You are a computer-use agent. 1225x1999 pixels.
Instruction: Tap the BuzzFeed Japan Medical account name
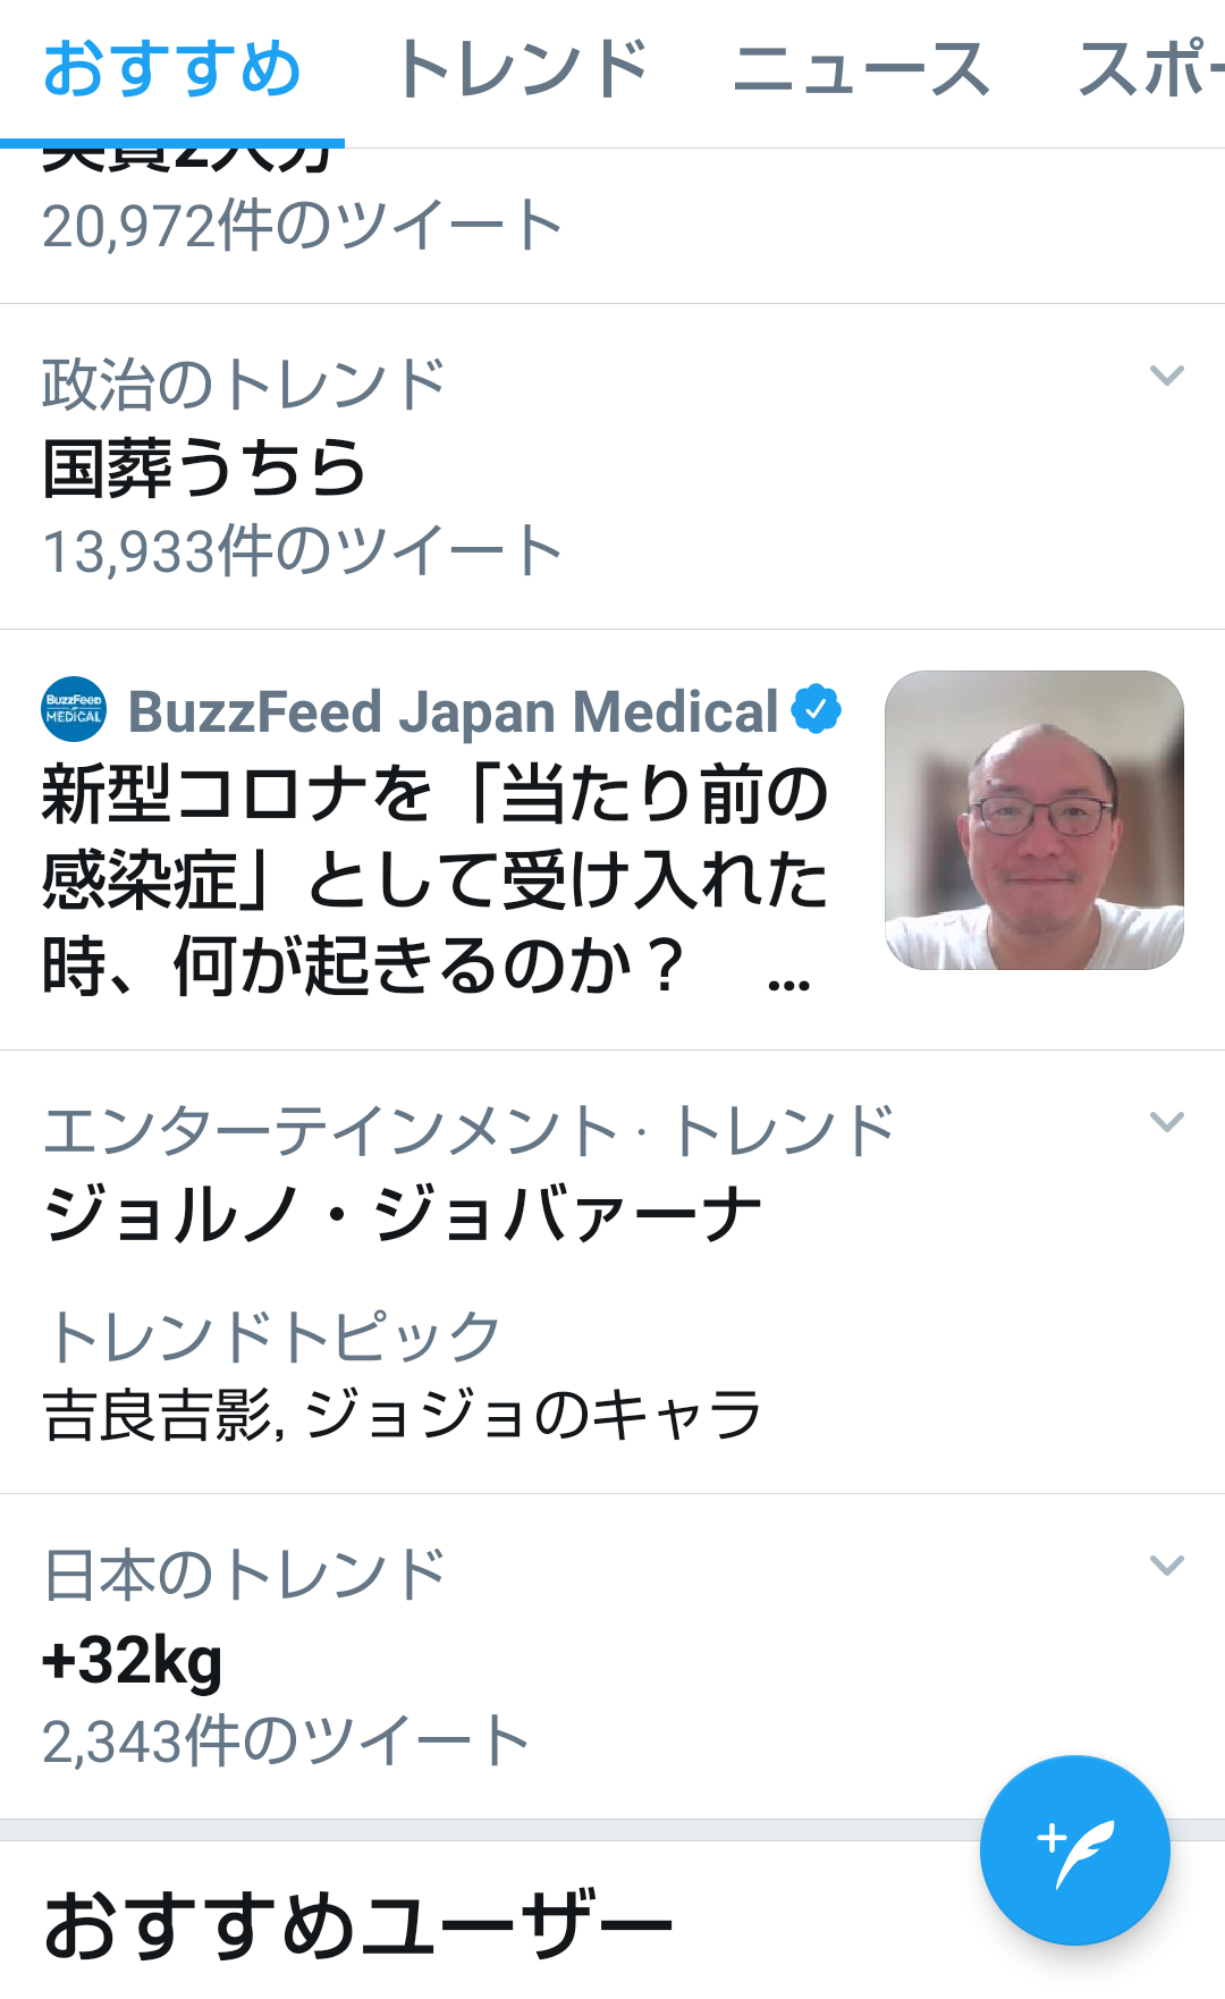(453, 711)
